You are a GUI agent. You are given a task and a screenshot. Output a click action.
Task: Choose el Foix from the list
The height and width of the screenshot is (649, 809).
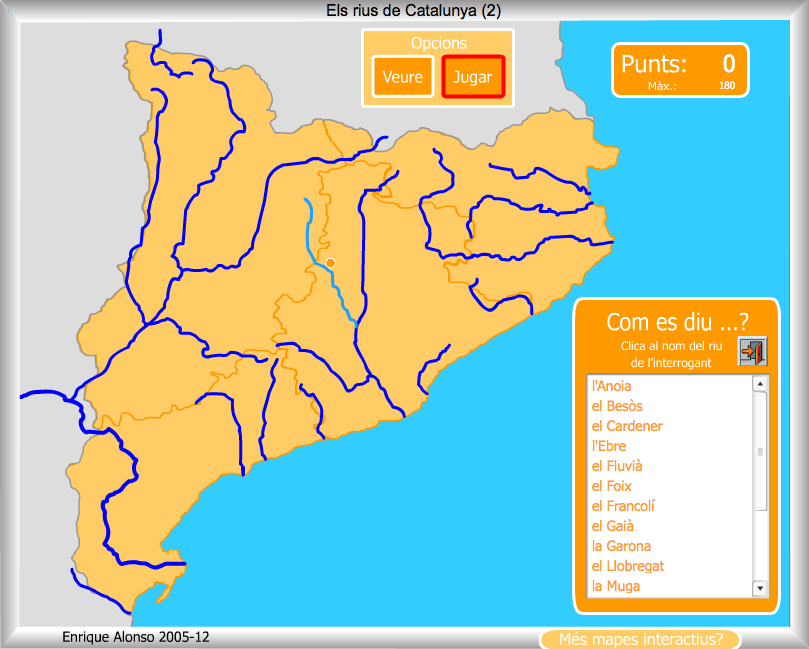pos(612,486)
